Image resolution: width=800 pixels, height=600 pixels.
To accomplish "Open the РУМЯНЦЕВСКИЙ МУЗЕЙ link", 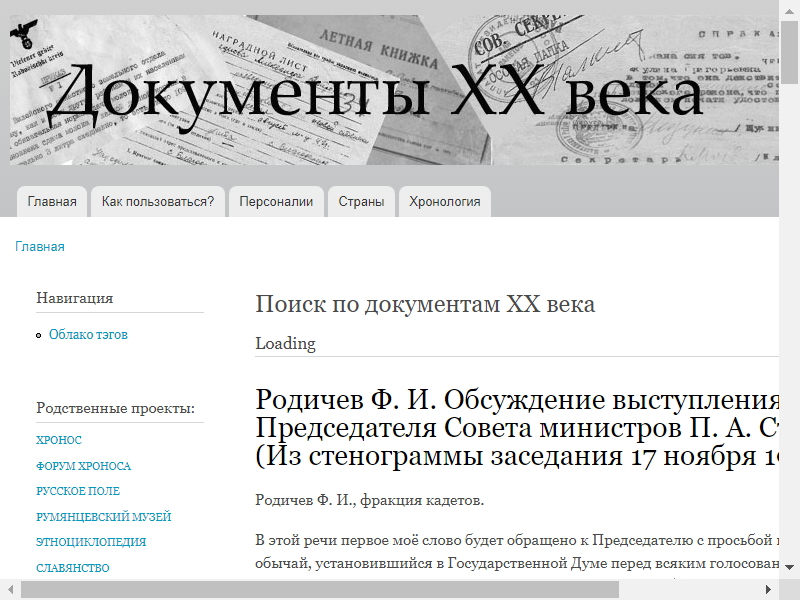I will click(x=103, y=517).
